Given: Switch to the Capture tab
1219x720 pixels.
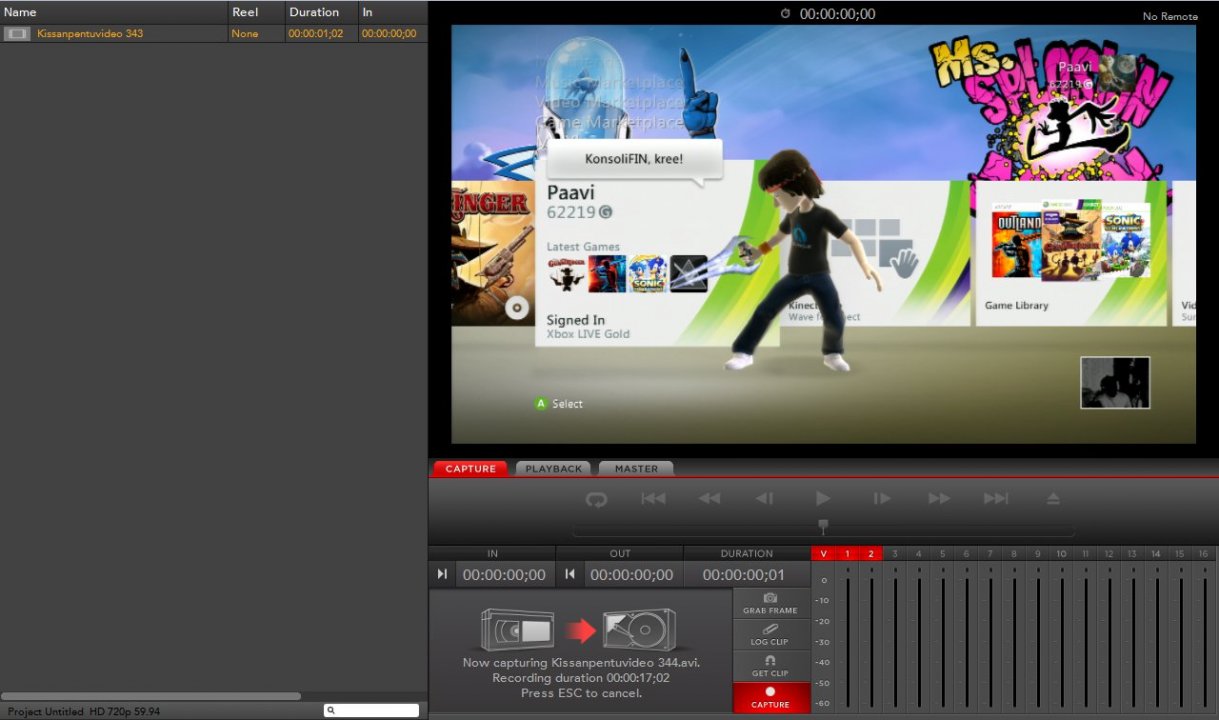Looking at the screenshot, I should click(x=470, y=468).
